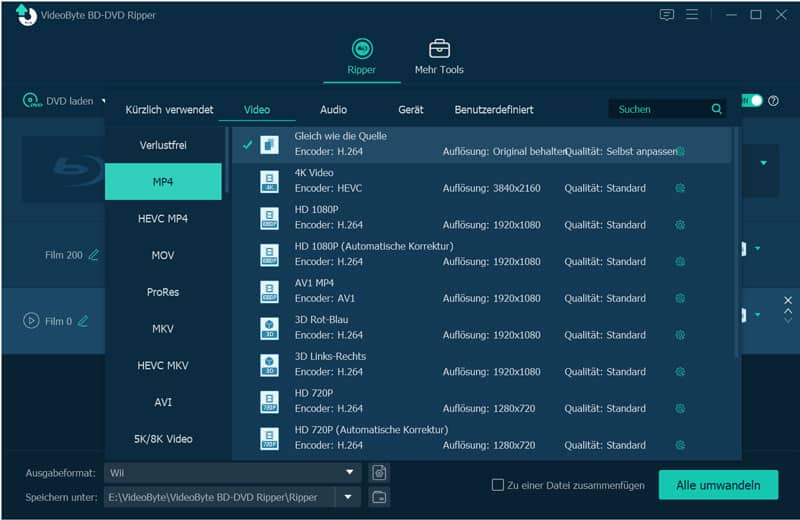The height and width of the screenshot is (520, 800).
Task: Expand the Speichern unter path dropdown
Action: (x=348, y=497)
